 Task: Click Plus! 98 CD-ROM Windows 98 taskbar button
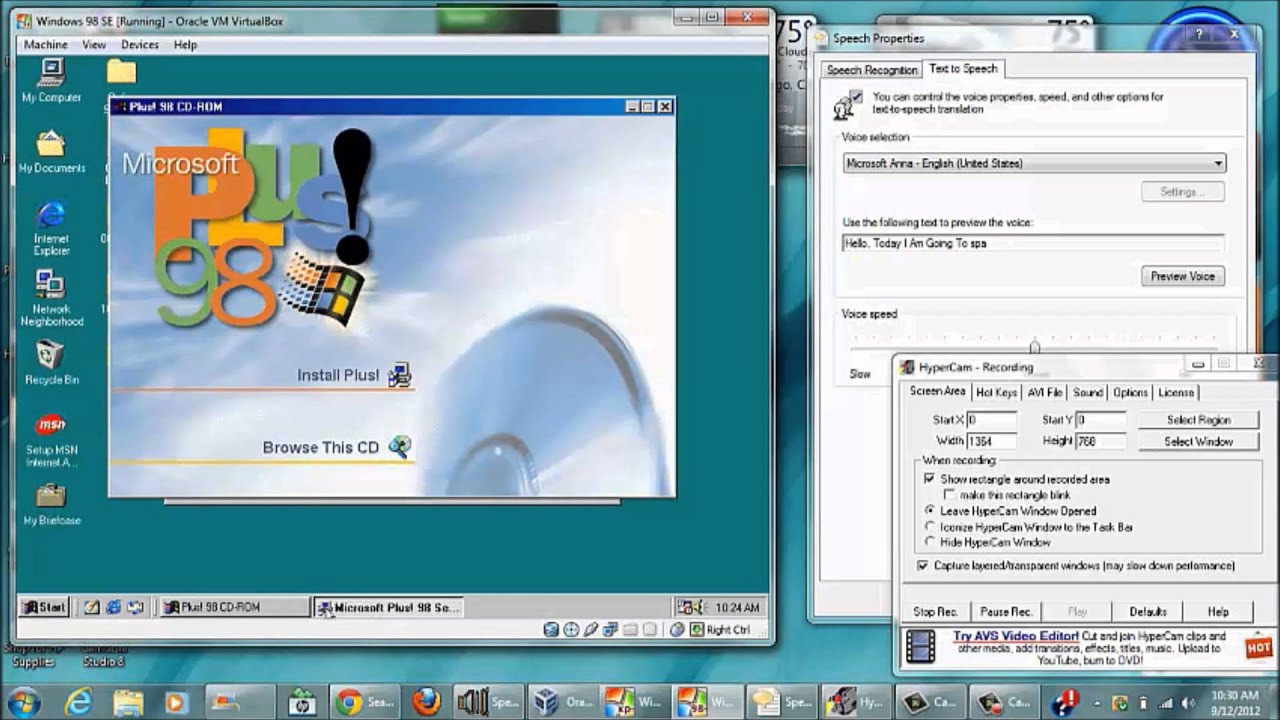[236, 607]
